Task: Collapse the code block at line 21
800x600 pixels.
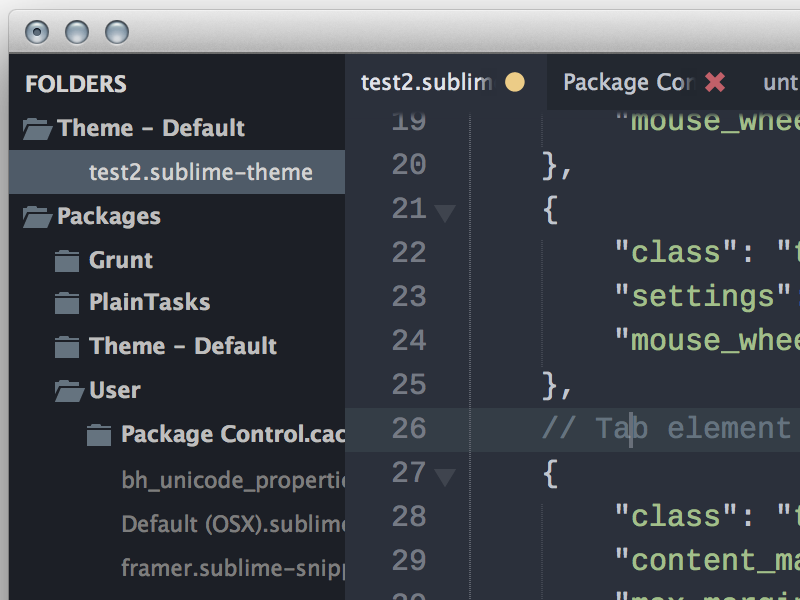Action: [x=444, y=212]
